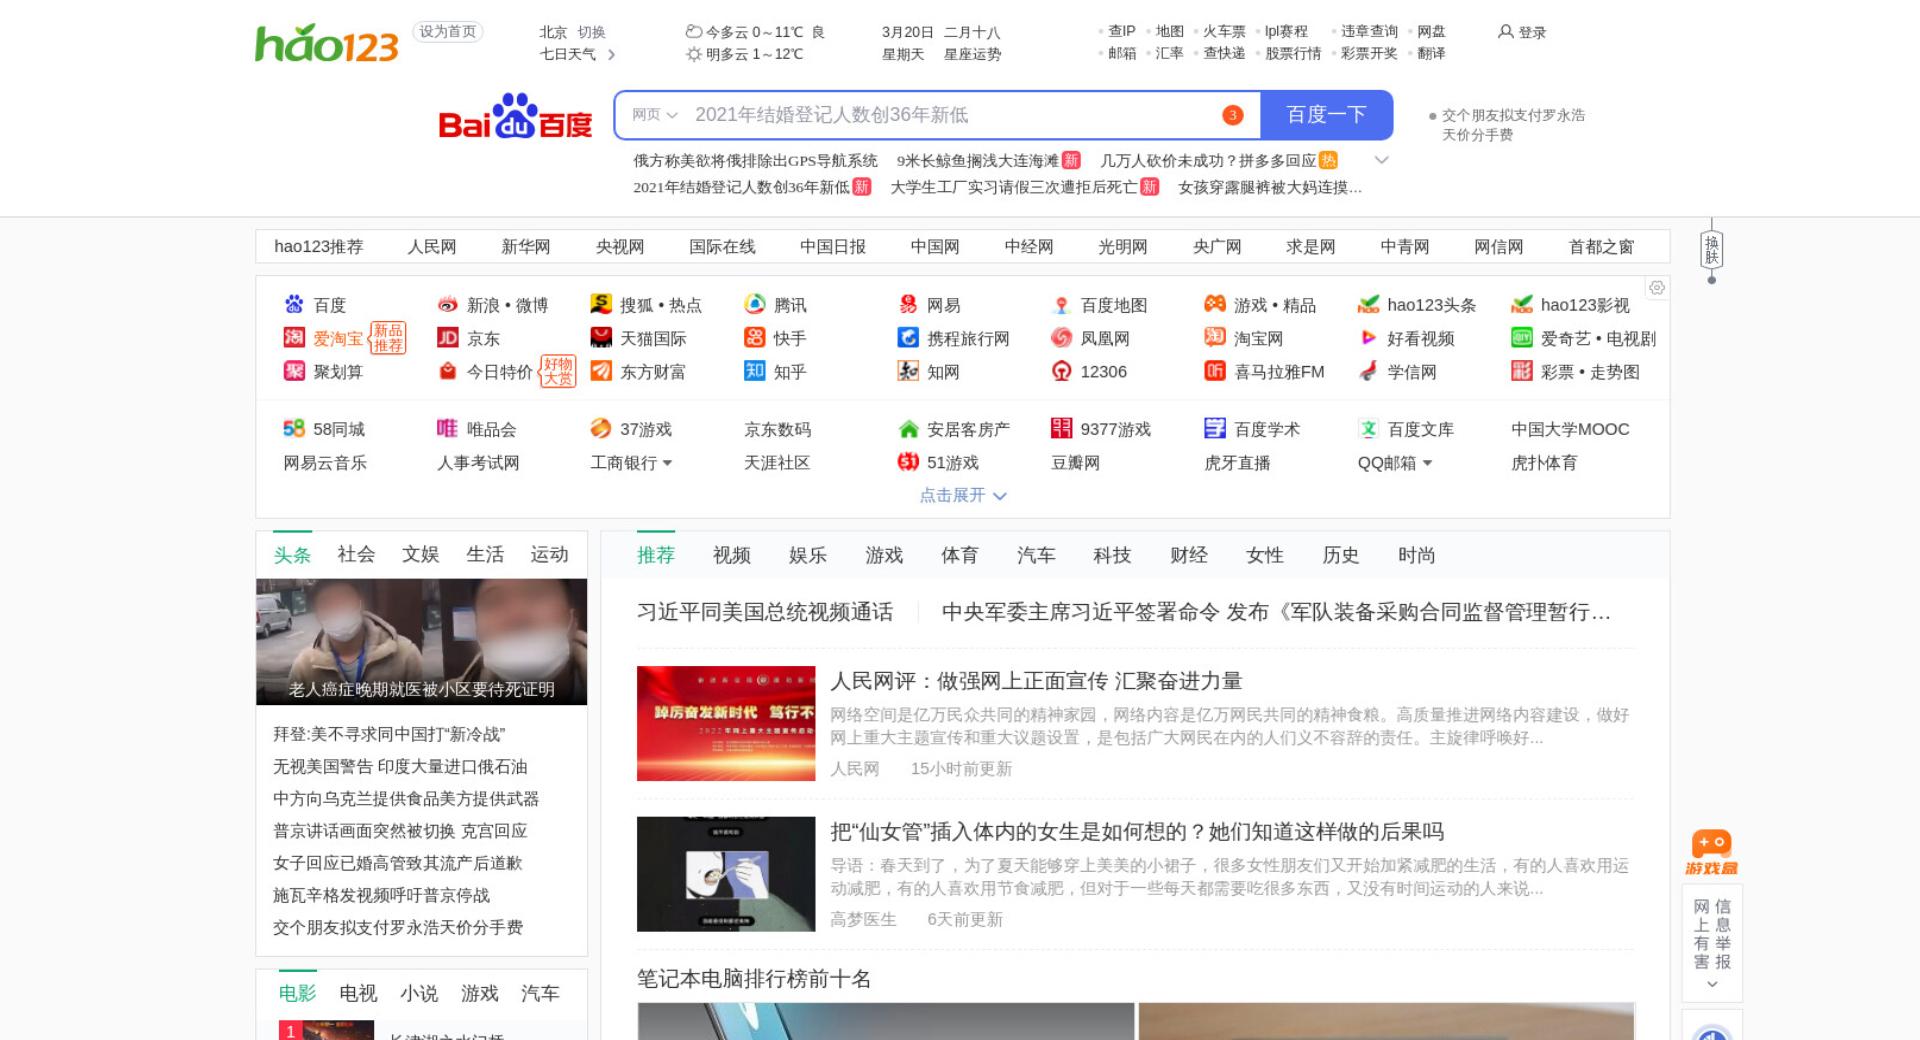Open the 星座运势 link
Image resolution: width=1920 pixels, height=1040 pixels.
[x=972, y=54]
